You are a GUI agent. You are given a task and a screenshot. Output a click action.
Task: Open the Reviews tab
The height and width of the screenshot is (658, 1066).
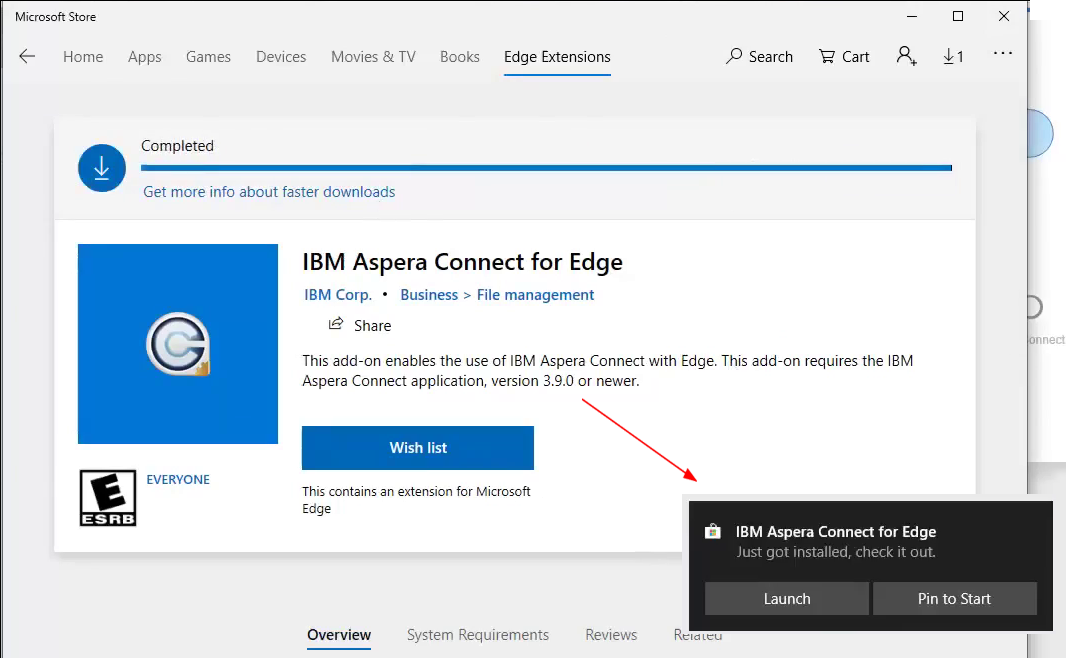[x=611, y=635]
